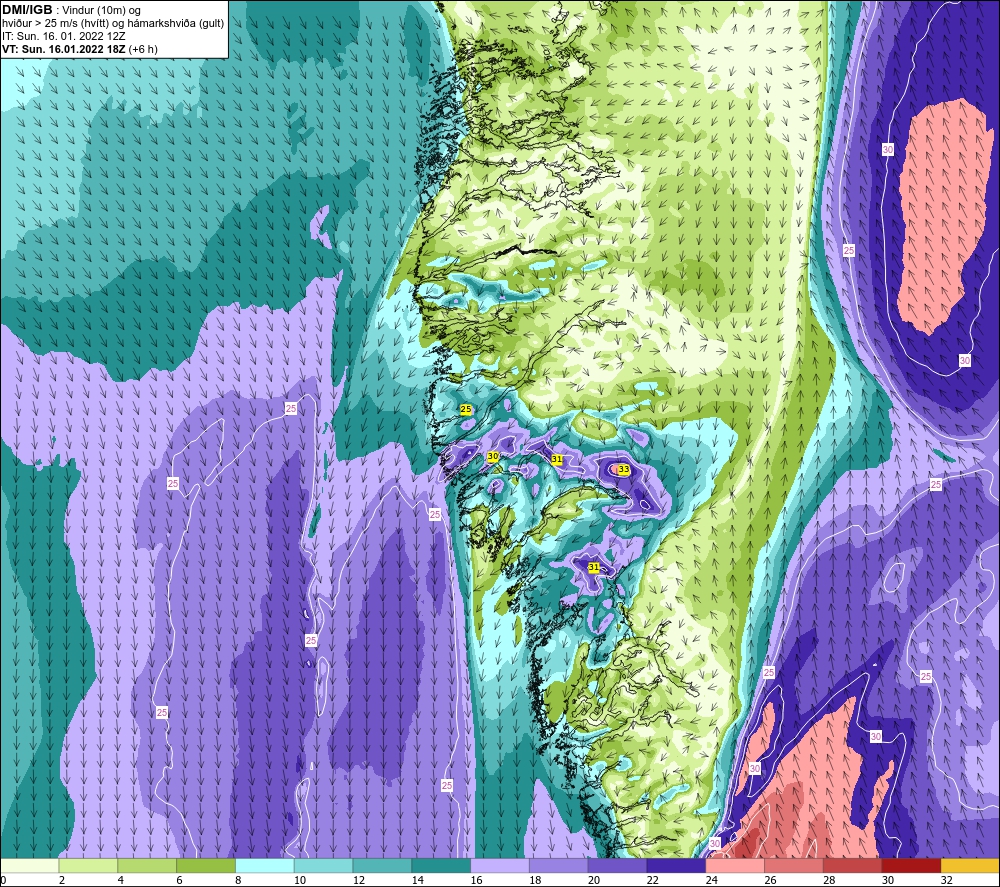Viewport: 1000px width, 887px height.
Task: Click the legend scale tick label 22
Action: click(652, 880)
